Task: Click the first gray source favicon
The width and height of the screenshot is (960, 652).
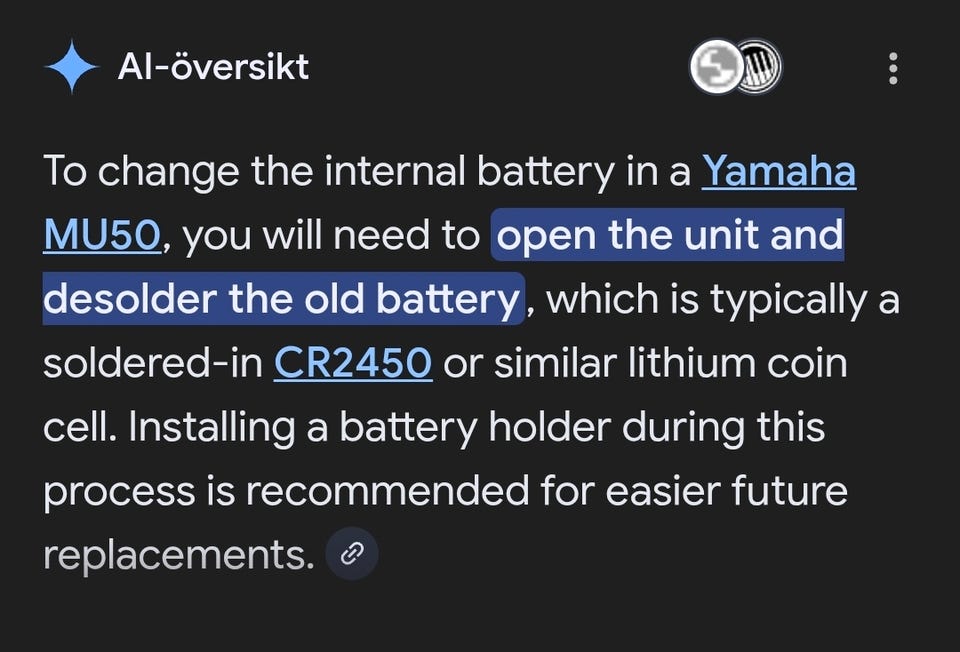Action: point(714,68)
